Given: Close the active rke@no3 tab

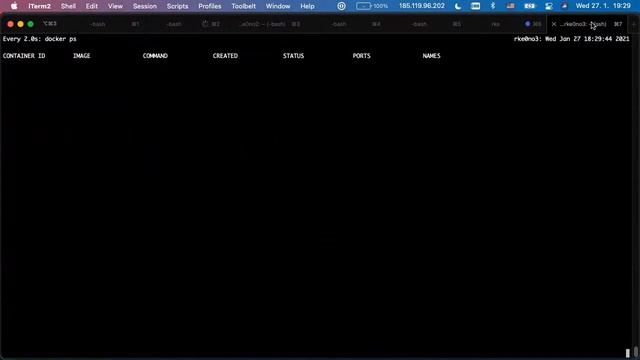Looking at the screenshot, I should point(554,24).
